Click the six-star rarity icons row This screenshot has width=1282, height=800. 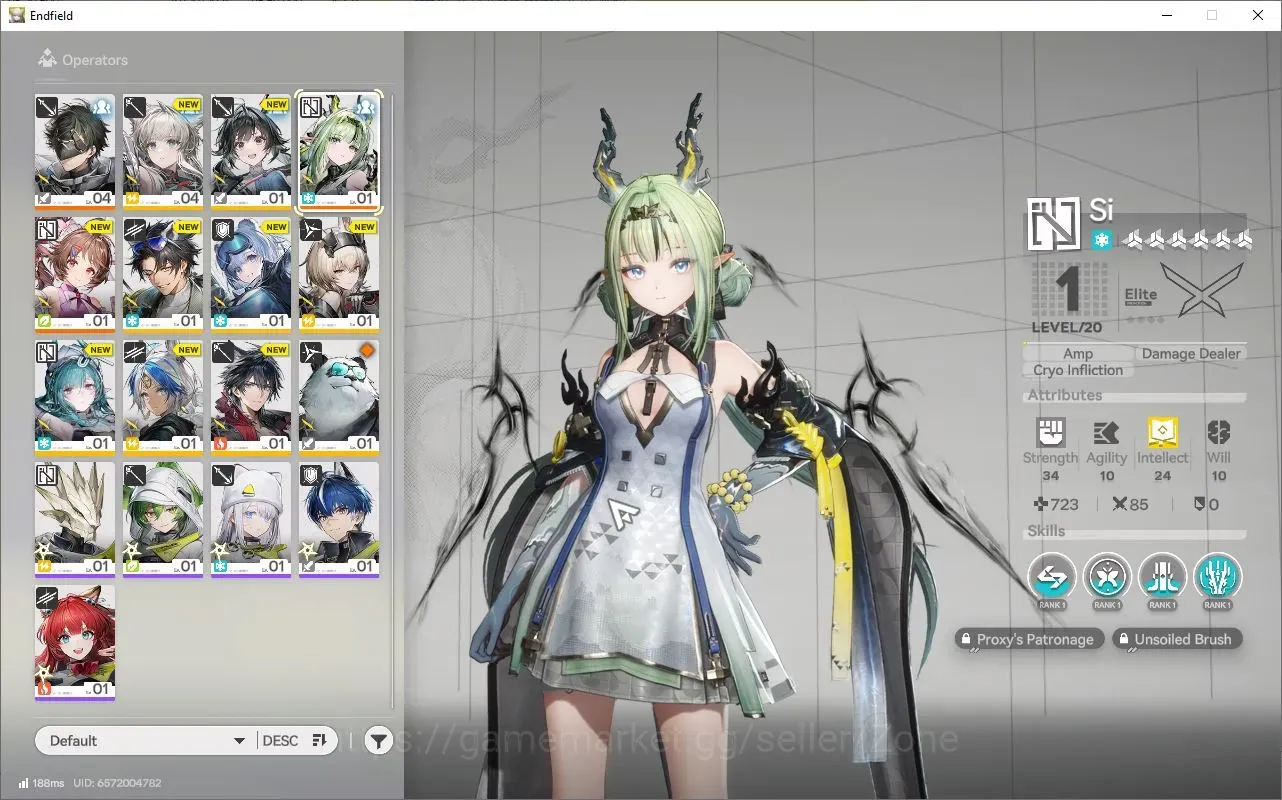point(1186,240)
